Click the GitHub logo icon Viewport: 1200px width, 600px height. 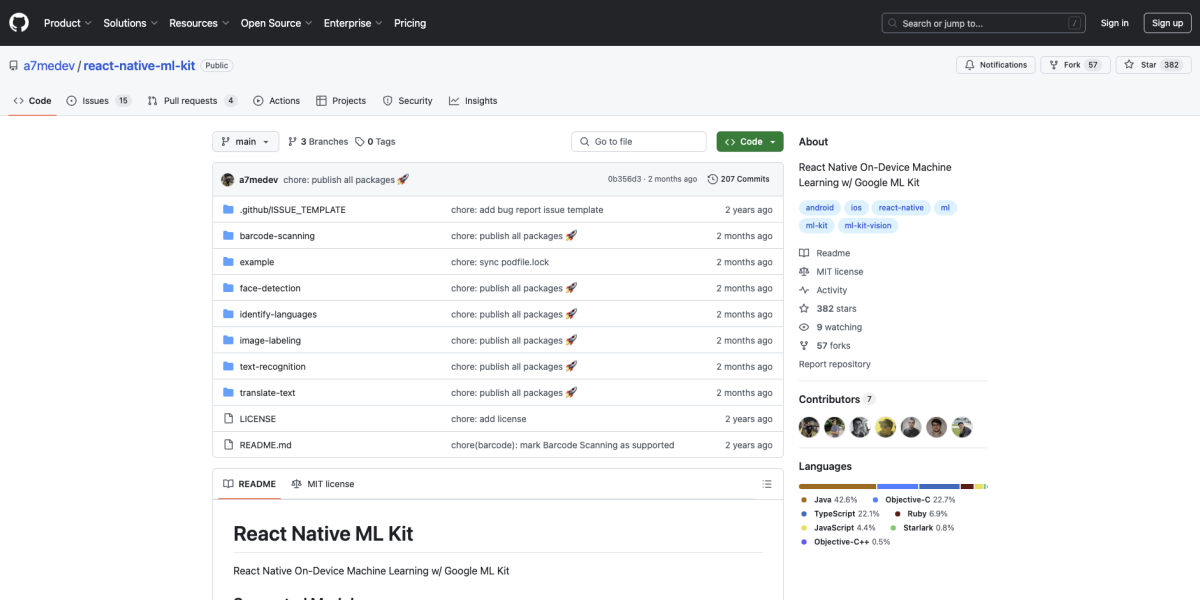[18, 22]
